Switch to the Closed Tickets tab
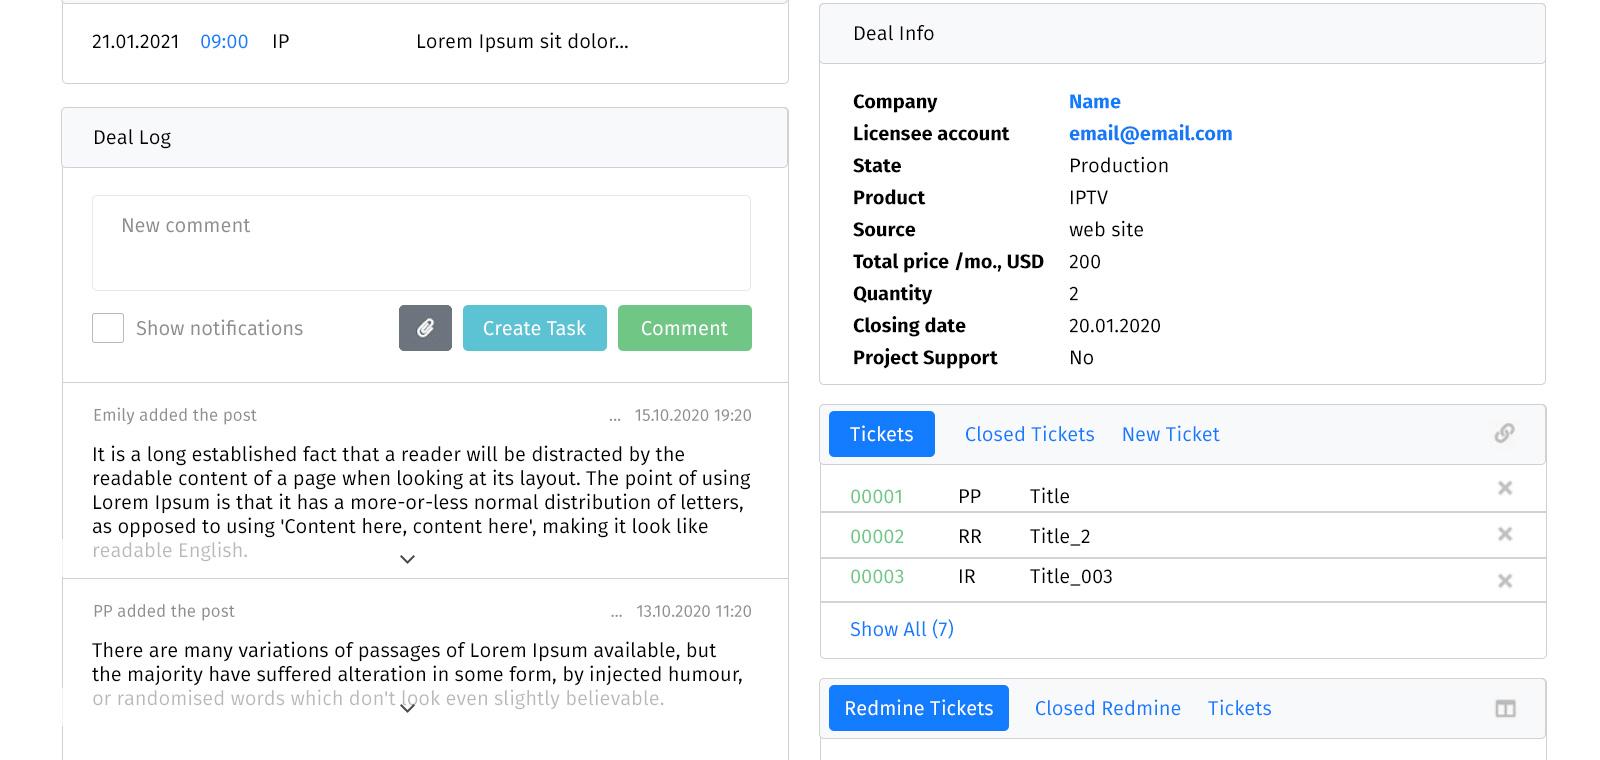This screenshot has width=1600, height=760. (1029, 434)
